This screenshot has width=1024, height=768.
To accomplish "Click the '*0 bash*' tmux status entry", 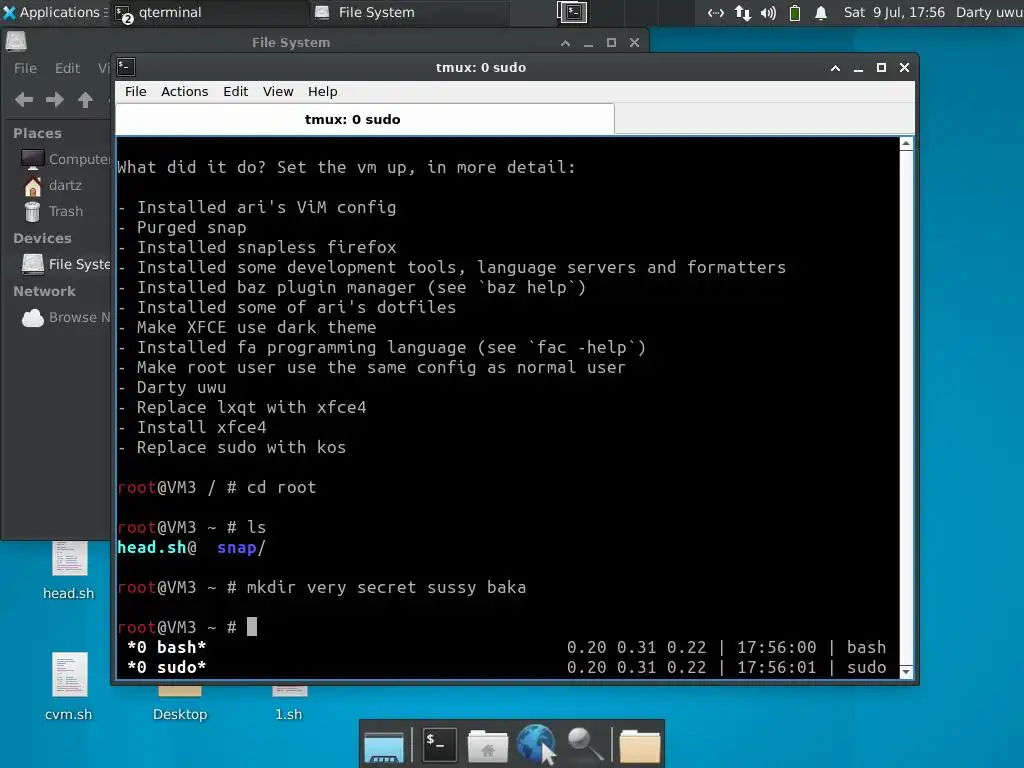I will (167, 647).
